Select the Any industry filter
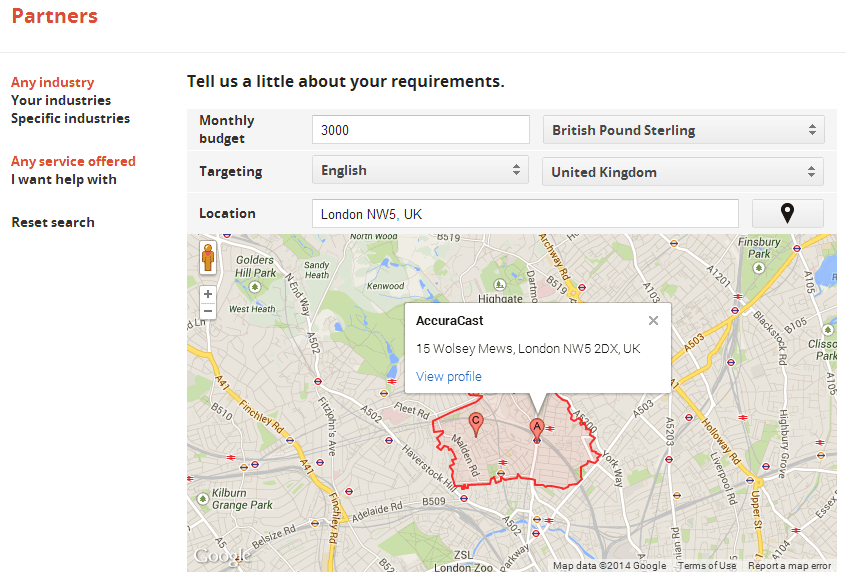Image resolution: width=846 pixels, height=579 pixels. [53, 82]
